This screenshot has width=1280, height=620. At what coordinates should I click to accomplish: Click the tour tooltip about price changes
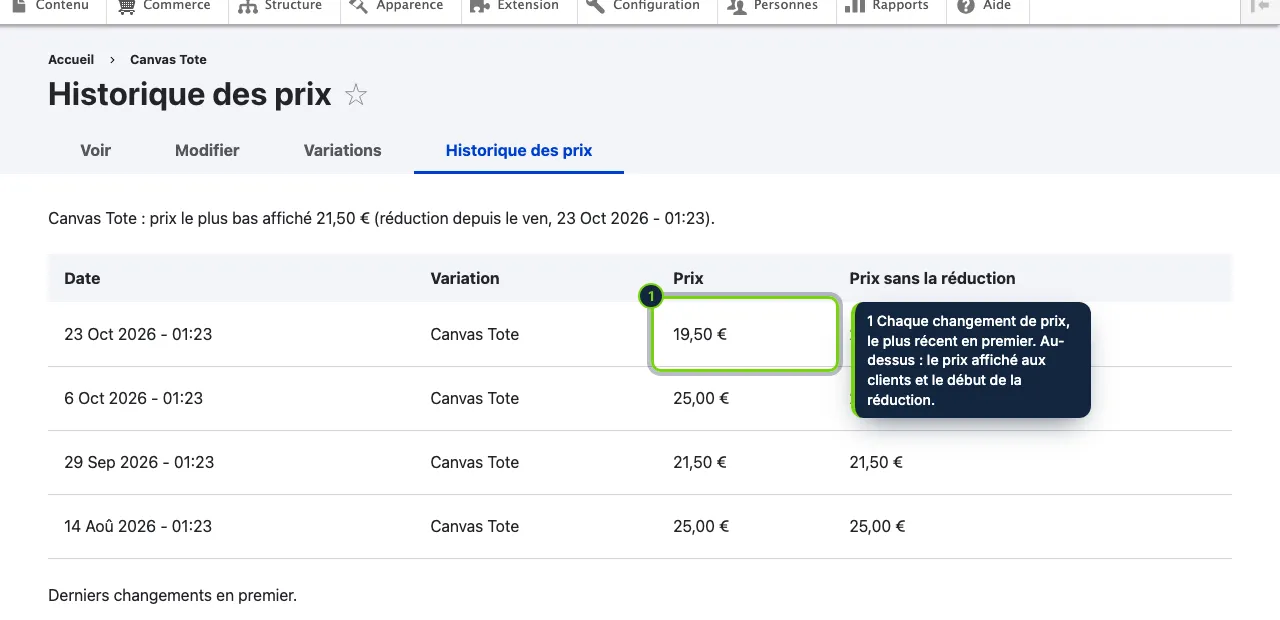970,360
